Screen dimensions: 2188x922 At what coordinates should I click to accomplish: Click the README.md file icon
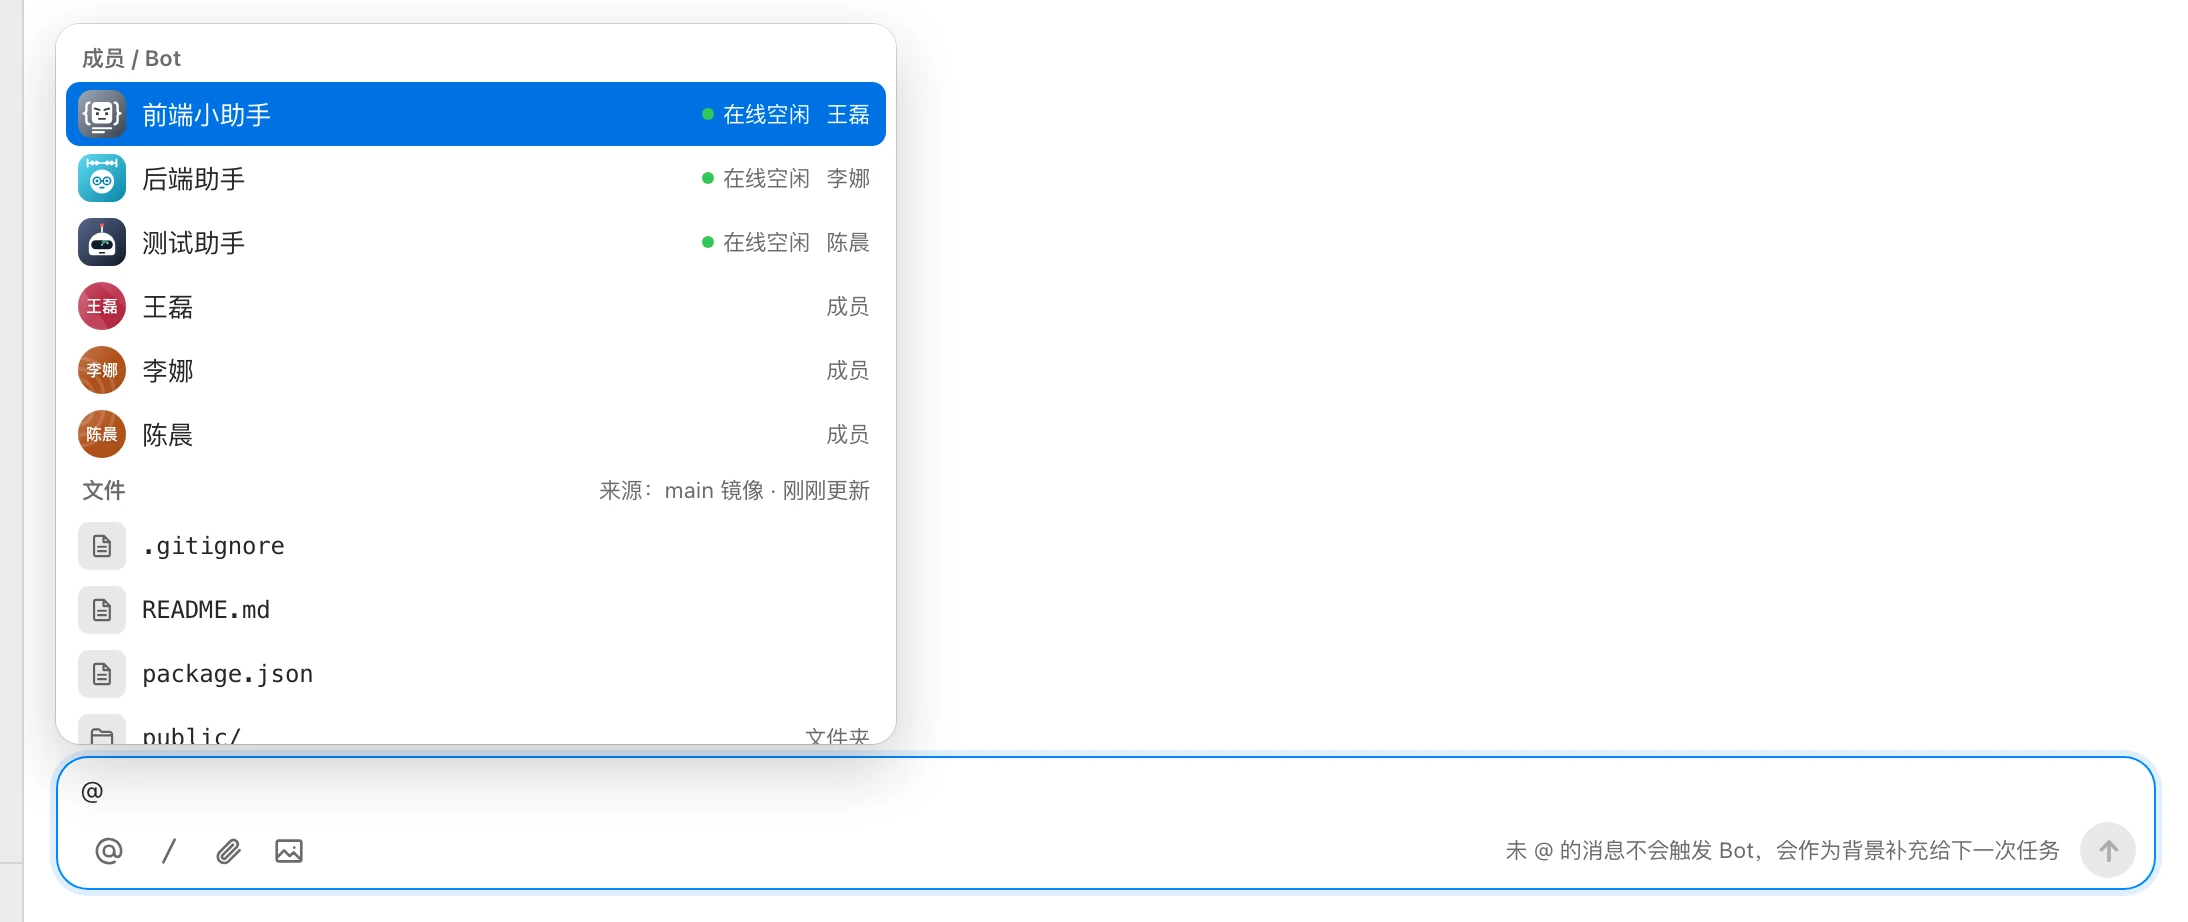tap(102, 610)
